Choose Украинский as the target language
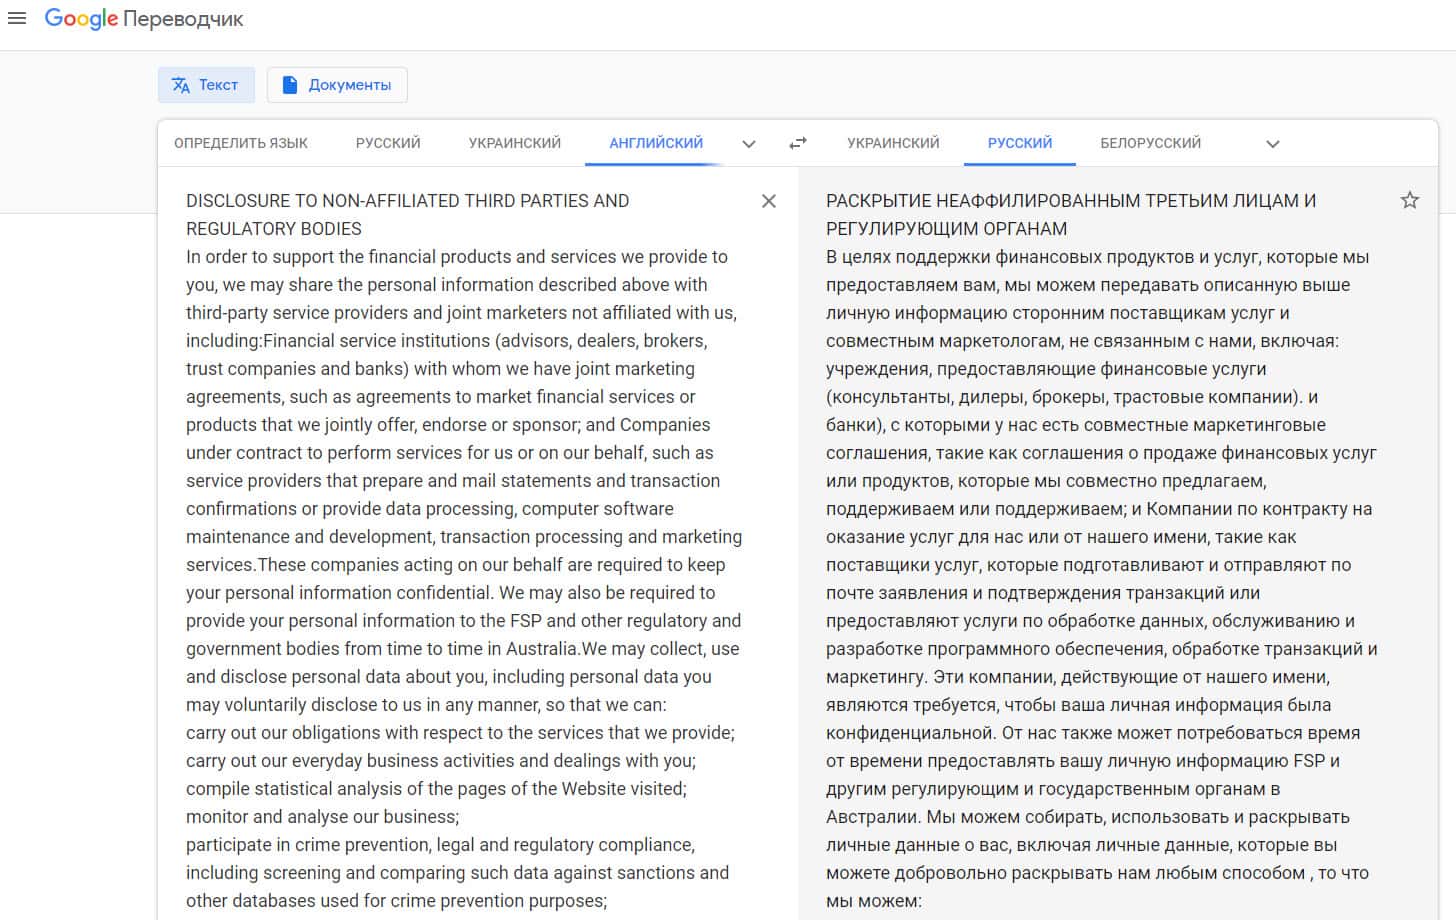This screenshot has width=1456, height=920. pyautogui.click(x=893, y=143)
